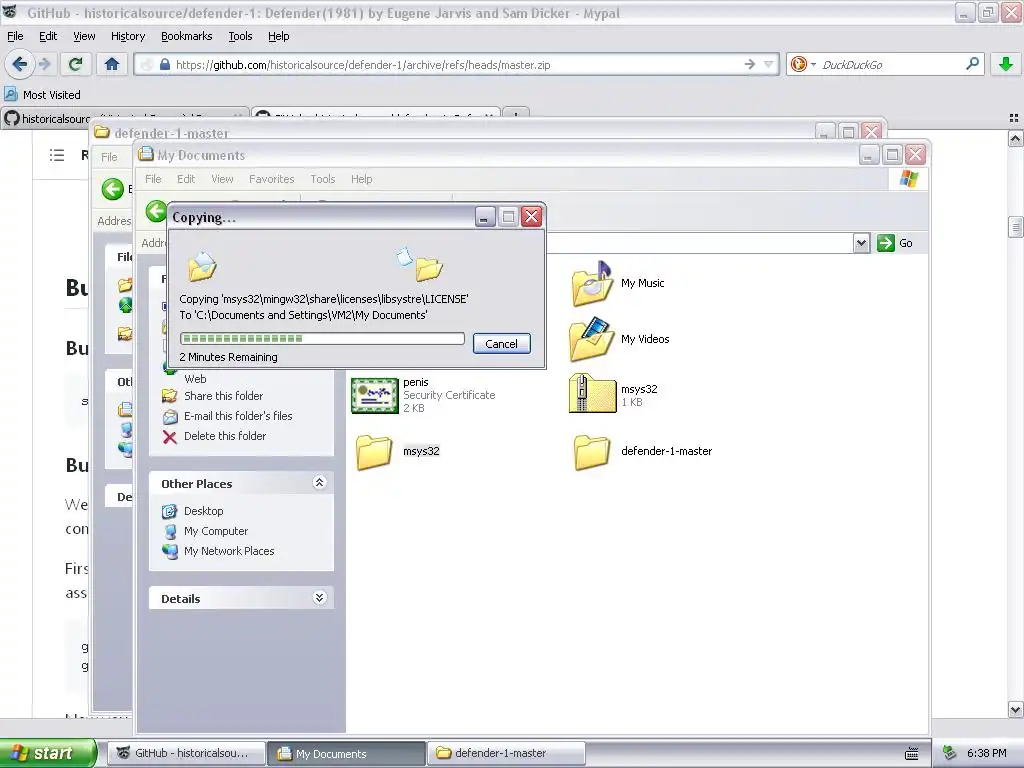This screenshot has height=768, width=1024.
Task: Click the GitHub sidebar list toggle icon
Action: (x=57, y=155)
